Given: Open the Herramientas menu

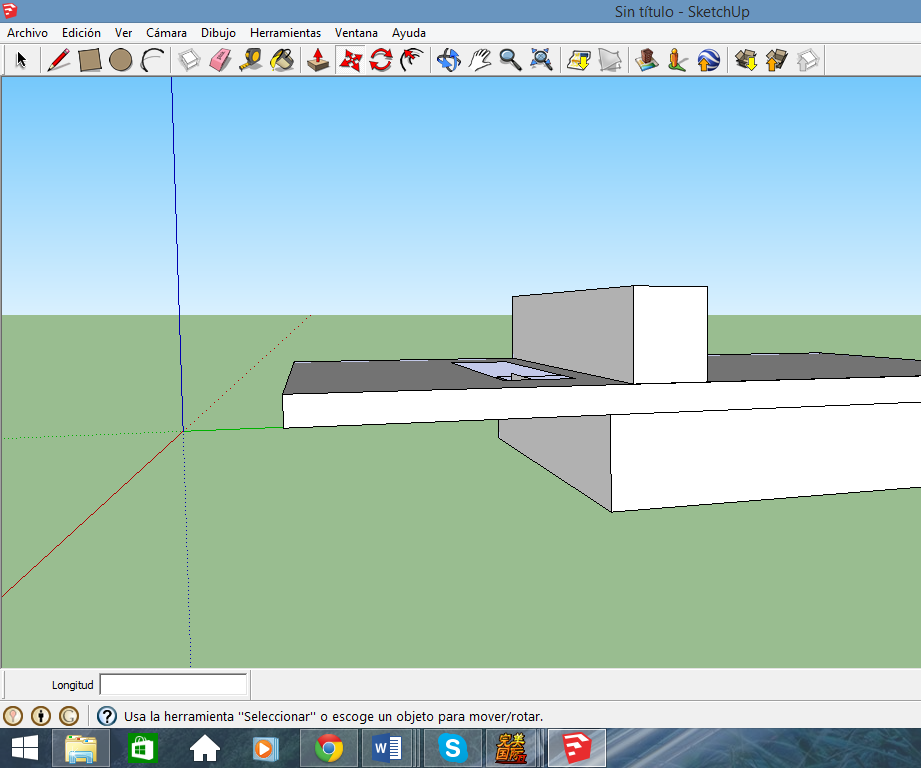Looking at the screenshot, I should 285,33.
